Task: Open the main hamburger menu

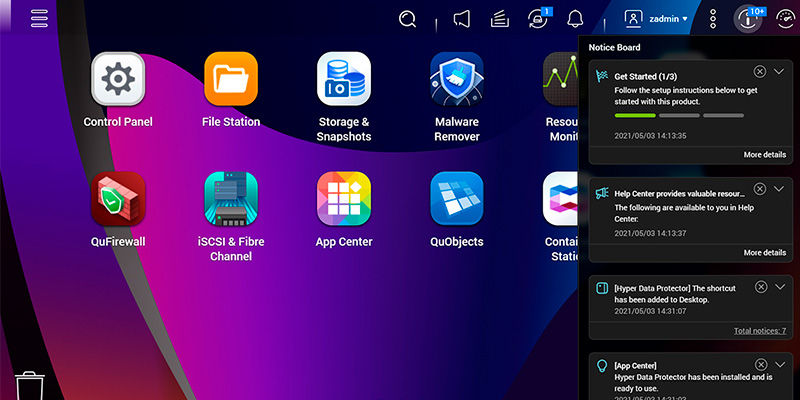Action: 39,18
